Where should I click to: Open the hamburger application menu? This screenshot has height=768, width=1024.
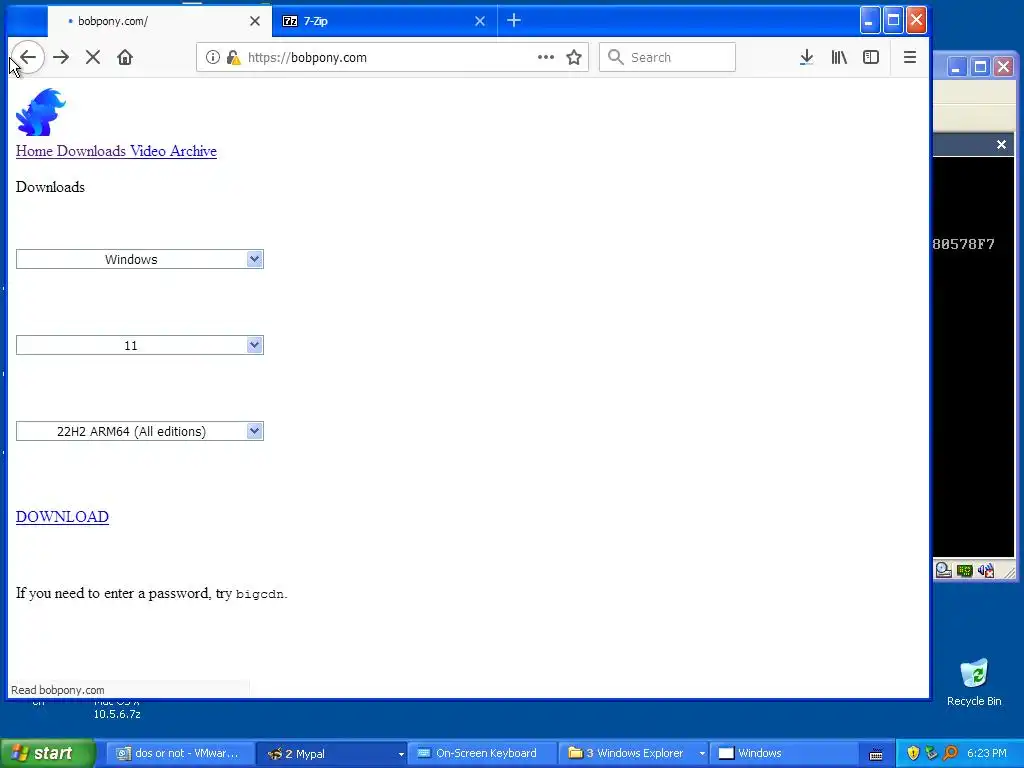click(910, 57)
